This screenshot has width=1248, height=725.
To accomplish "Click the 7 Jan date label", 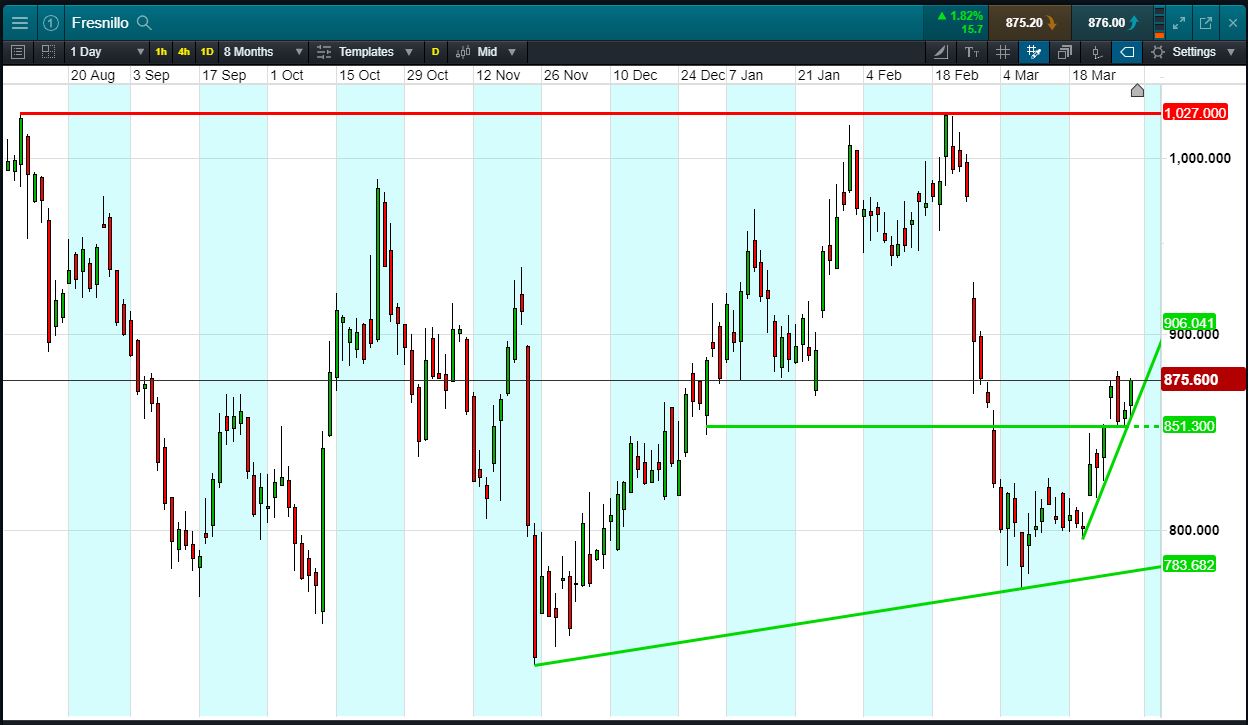I will click(x=746, y=75).
